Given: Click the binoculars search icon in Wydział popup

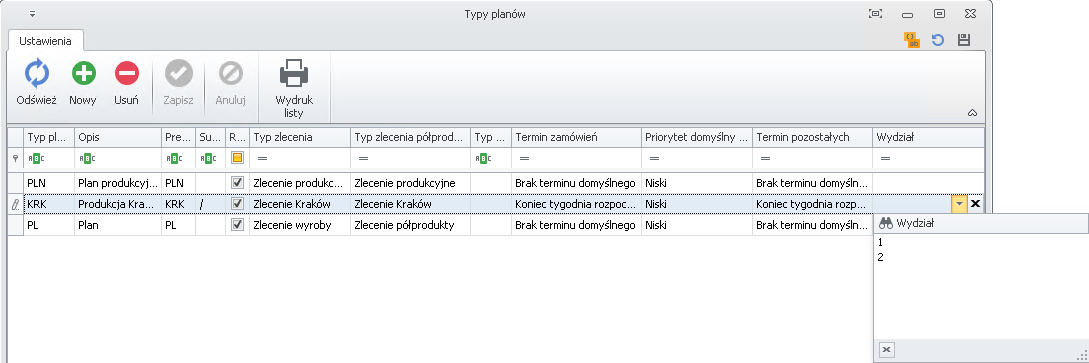Looking at the screenshot, I should (x=886, y=223).
